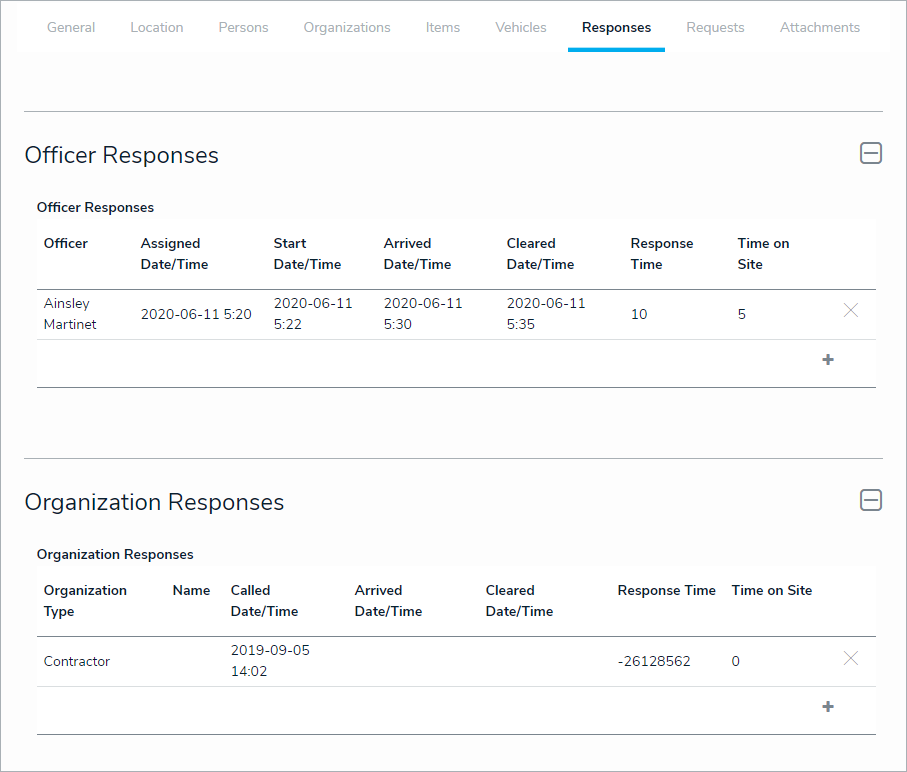Delete the Ainsley Martinet officer response row
907x772 pixels.
(851, 311)
